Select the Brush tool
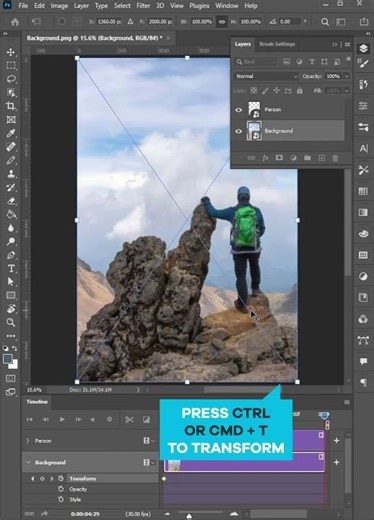Viewport: 374px width, 520px height. pos(11,160)
